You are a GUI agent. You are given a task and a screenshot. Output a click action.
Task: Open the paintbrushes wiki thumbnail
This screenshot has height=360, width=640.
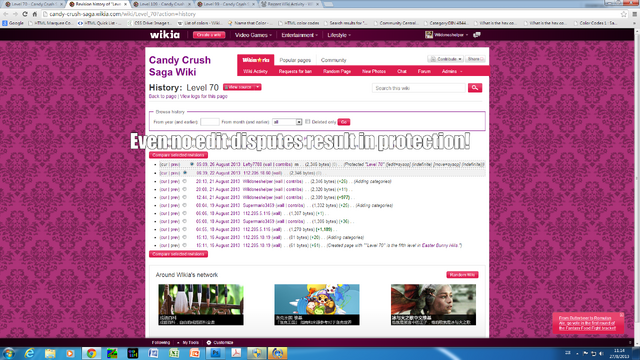201,304
